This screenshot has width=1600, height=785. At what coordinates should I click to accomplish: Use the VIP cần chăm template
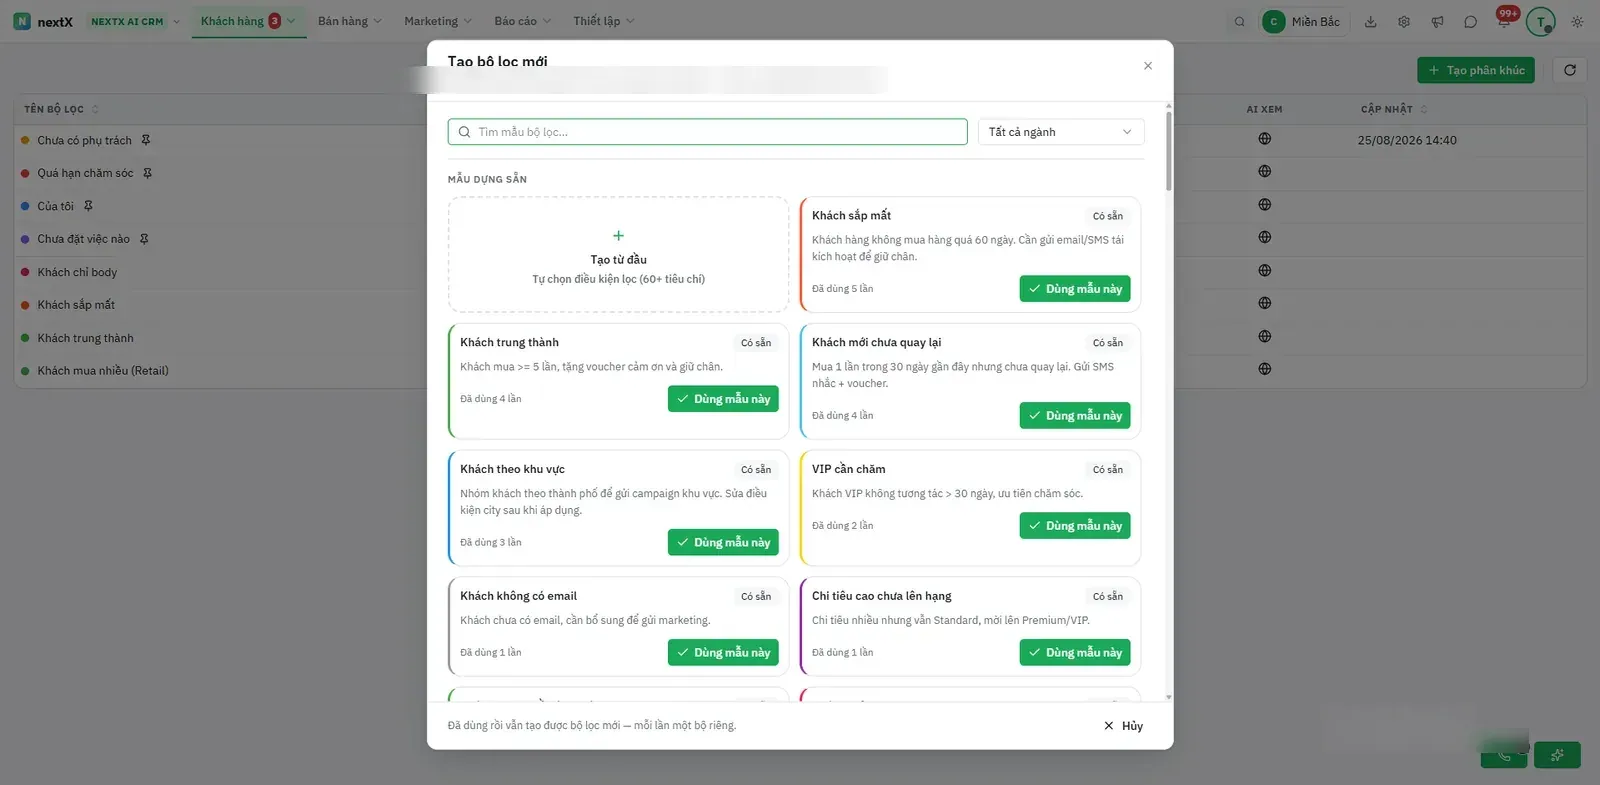click(1075, 526)
